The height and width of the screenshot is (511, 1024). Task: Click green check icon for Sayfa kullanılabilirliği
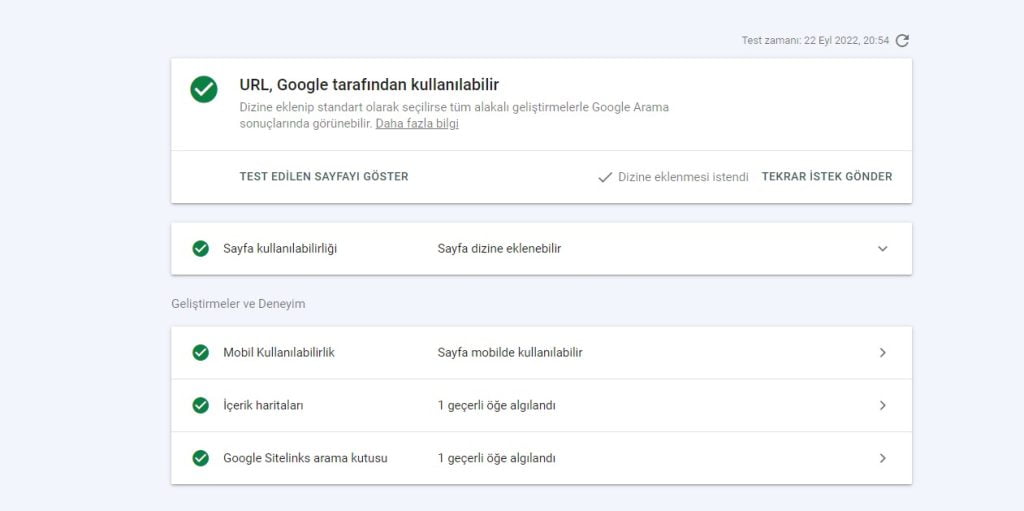click(x=200, y=249)
